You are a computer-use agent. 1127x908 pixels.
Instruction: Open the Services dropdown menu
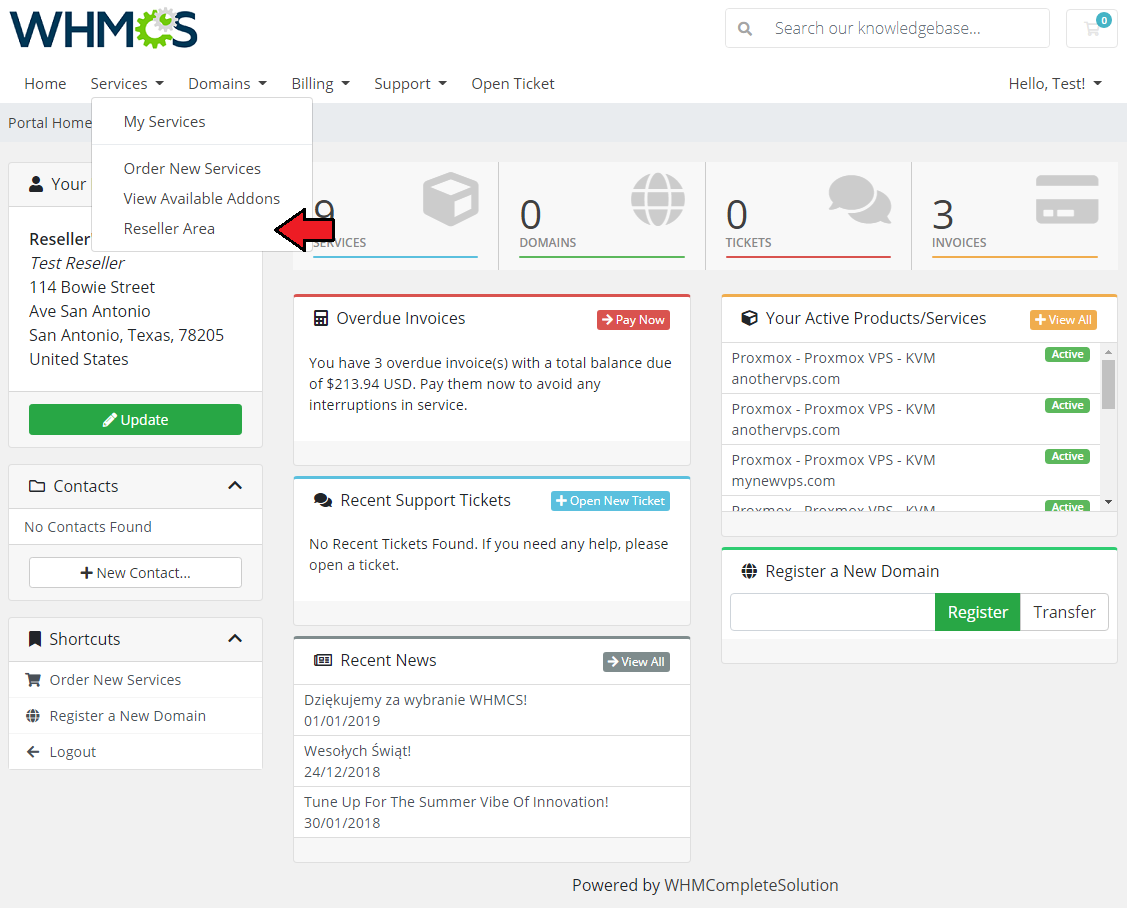tap(126, 83)
